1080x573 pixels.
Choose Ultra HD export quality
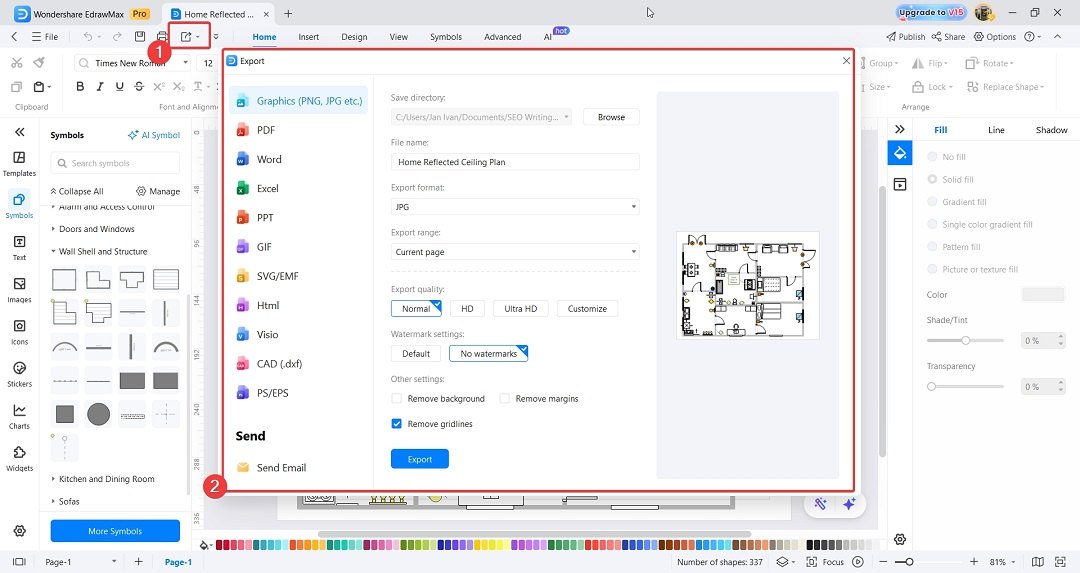pos(520,309)
